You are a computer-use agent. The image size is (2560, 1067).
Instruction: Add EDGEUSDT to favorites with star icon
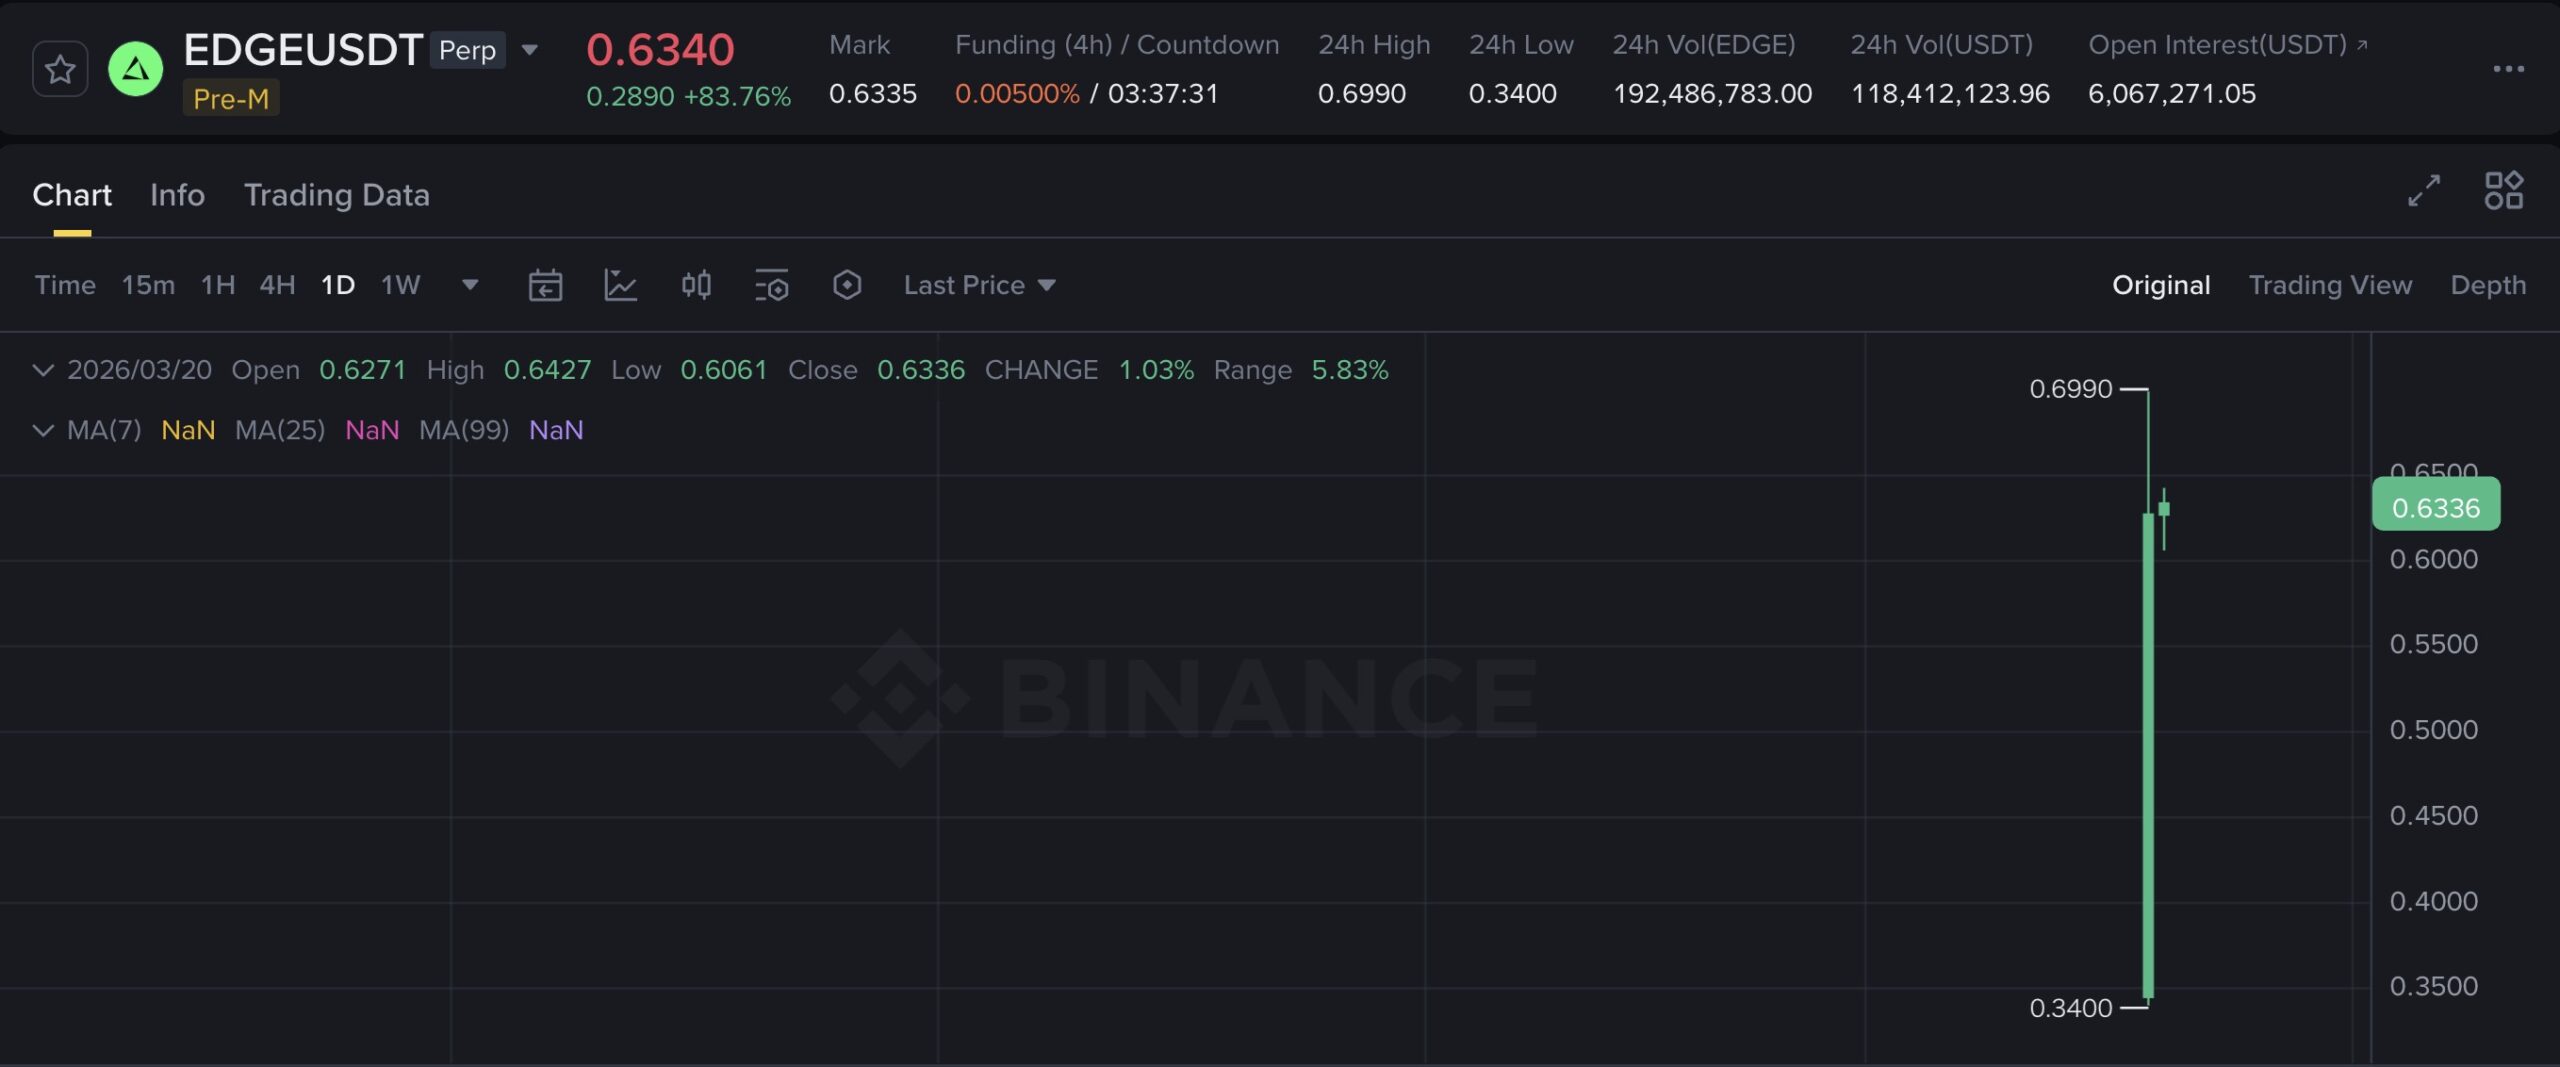click(x=60, y=69)
